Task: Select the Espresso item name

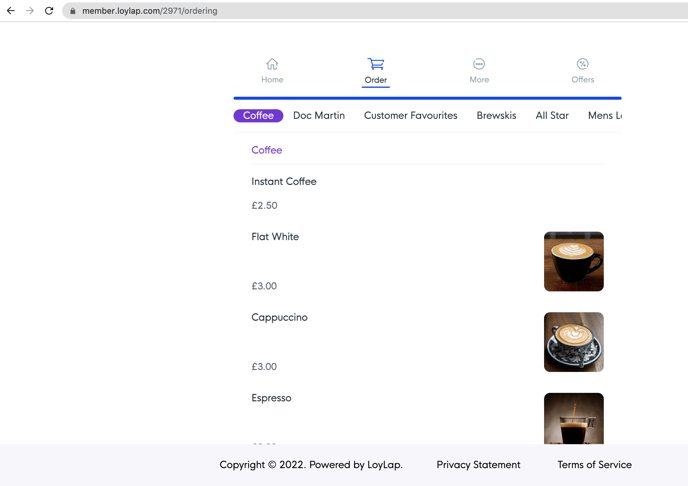Action: point(271,398)
